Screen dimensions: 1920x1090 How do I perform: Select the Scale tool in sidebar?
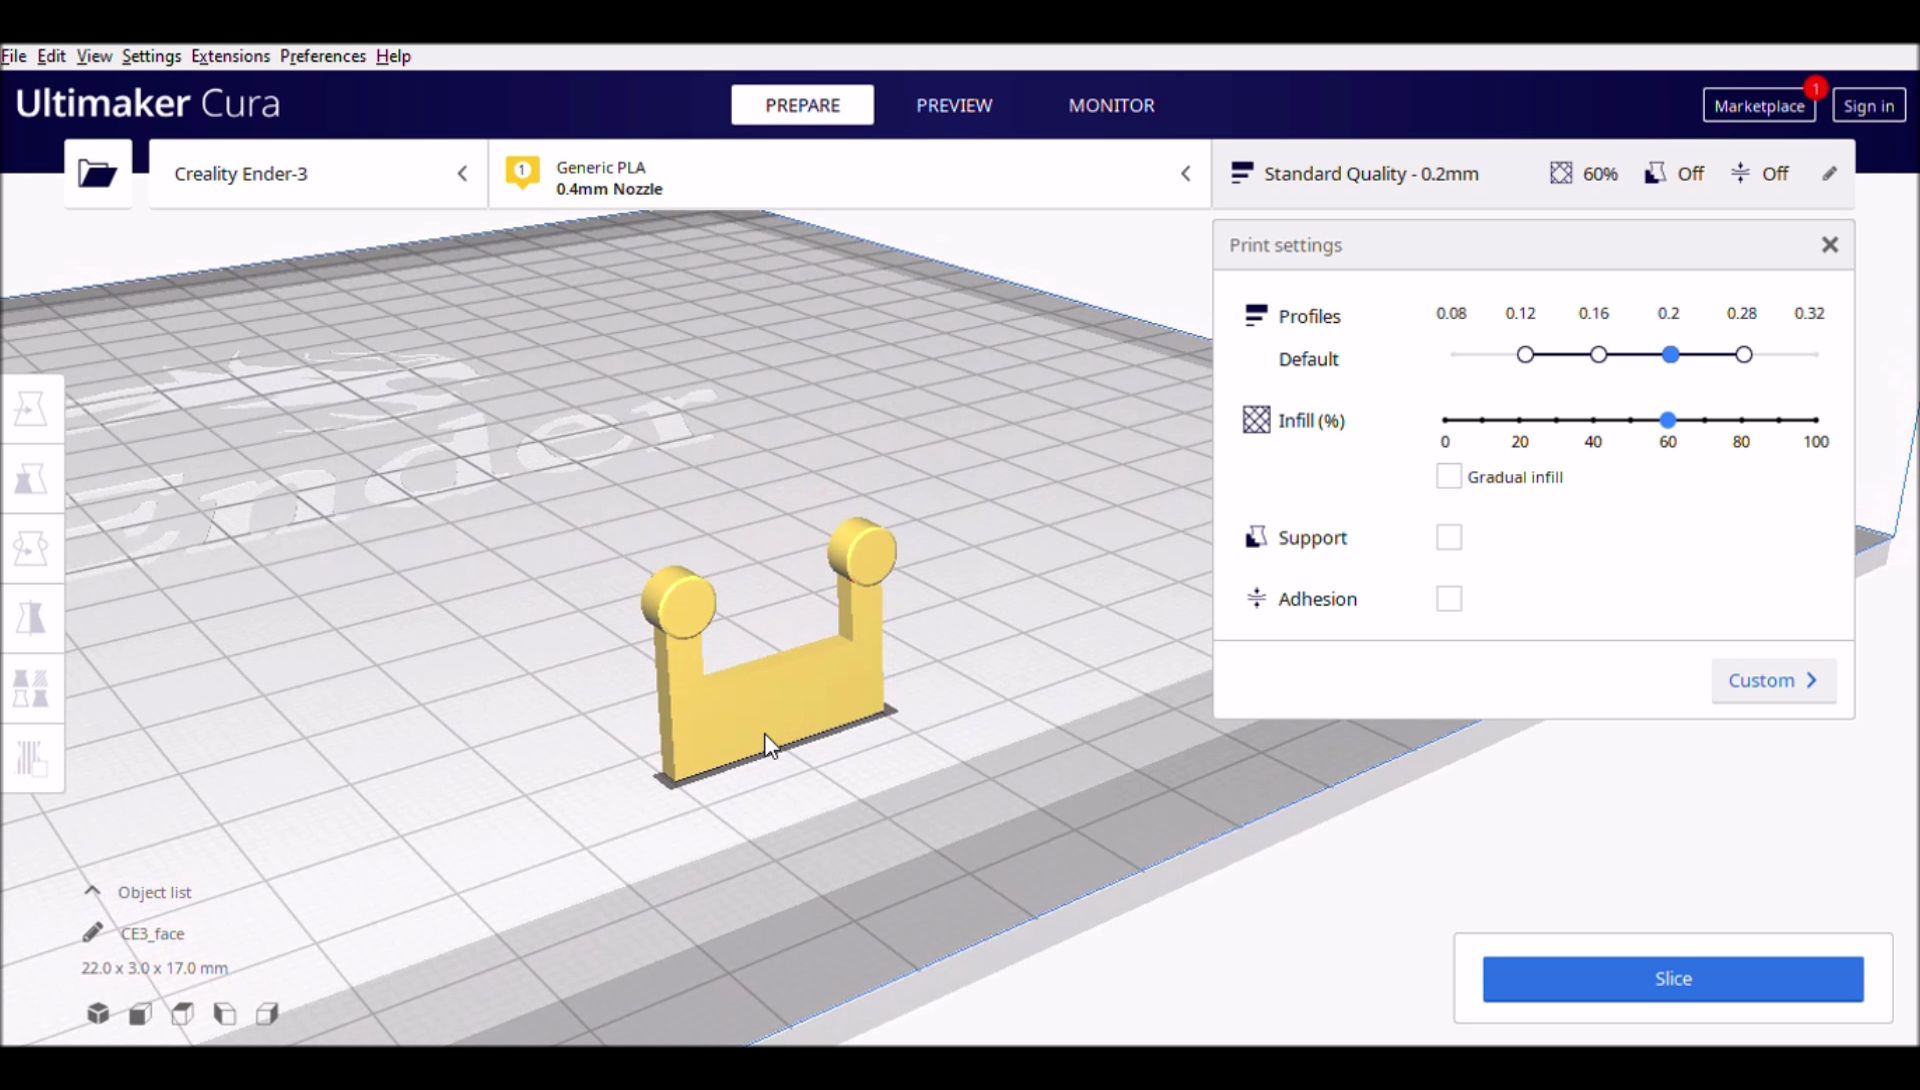33,478
